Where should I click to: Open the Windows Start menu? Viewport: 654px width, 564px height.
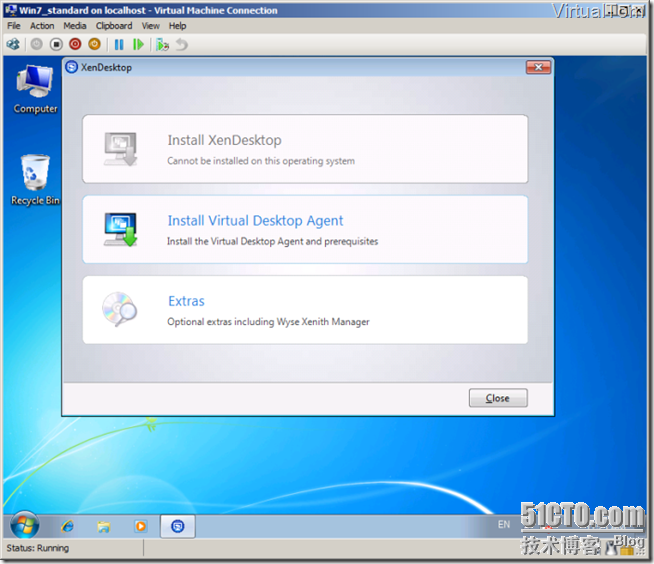point(25,525)
